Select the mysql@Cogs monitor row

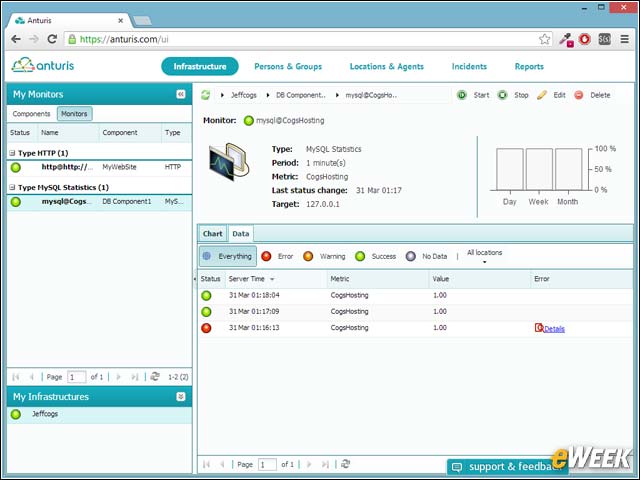[99, 202]
